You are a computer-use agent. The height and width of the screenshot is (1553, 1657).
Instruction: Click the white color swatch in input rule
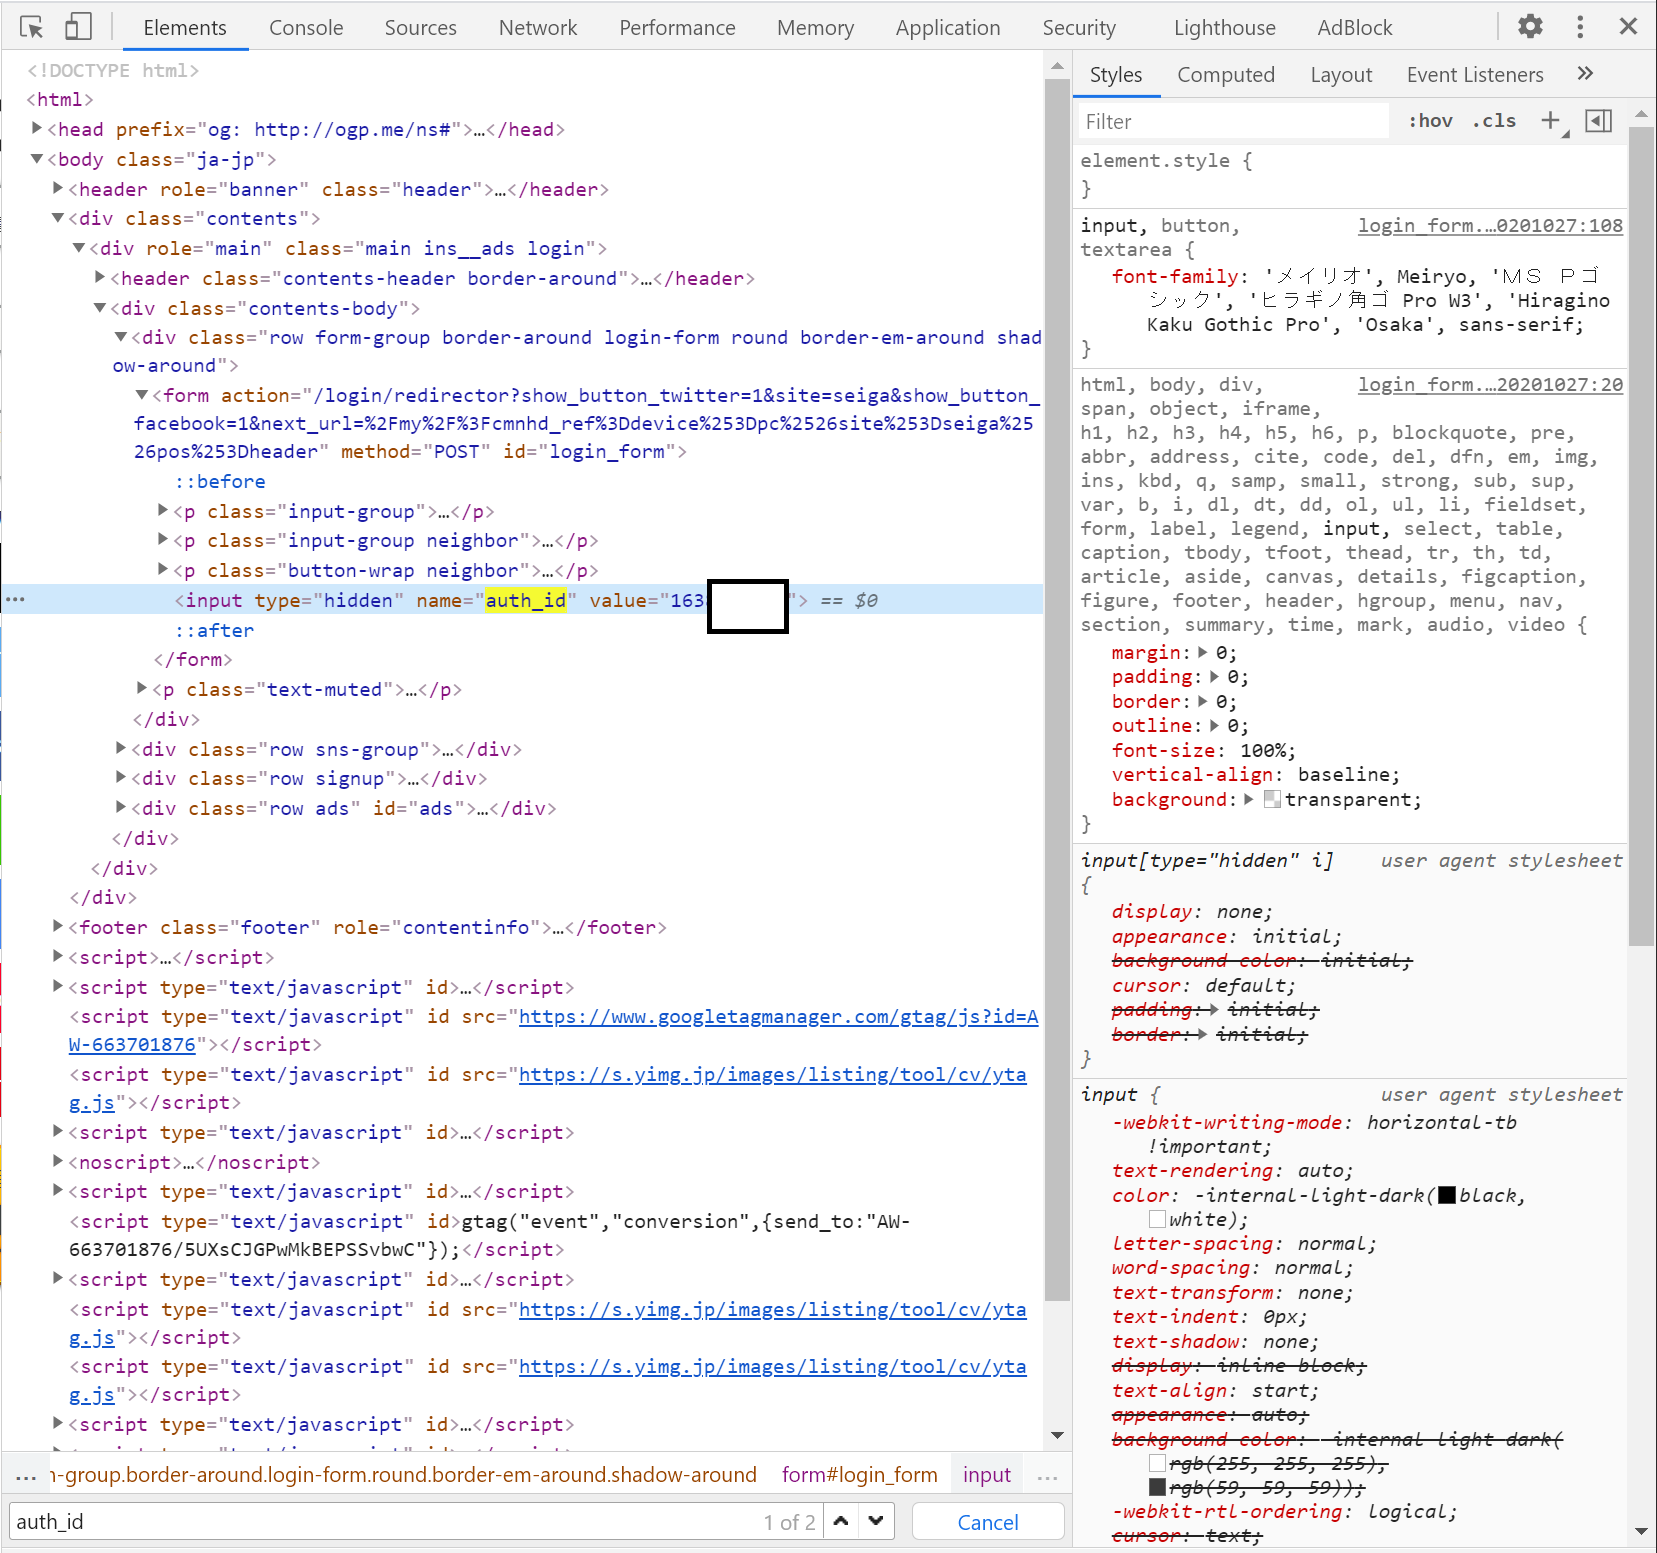coord(1157,1220)
